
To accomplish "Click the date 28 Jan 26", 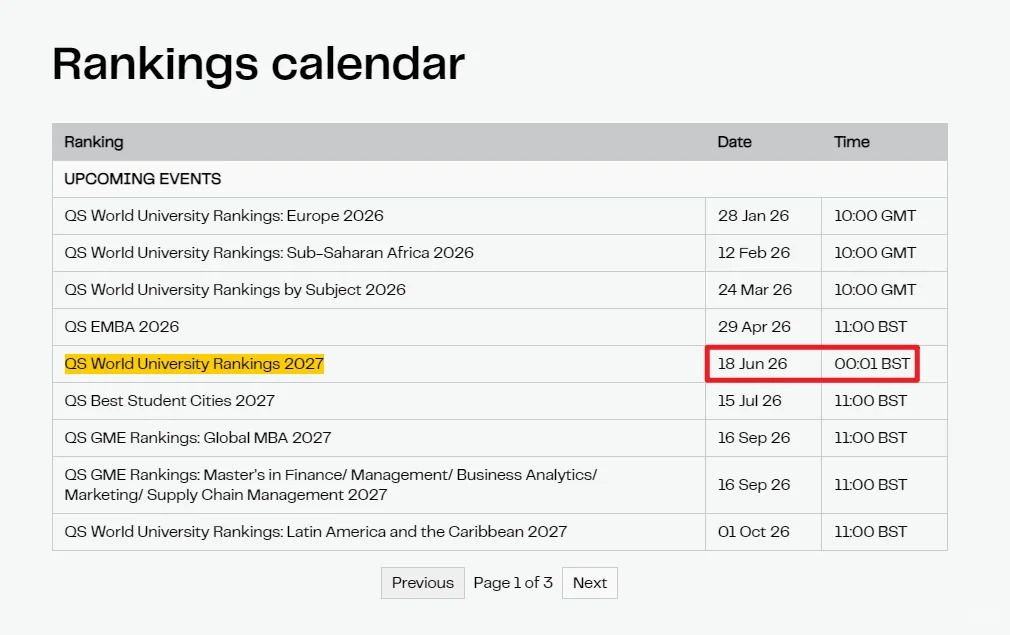I will point(753,216).
